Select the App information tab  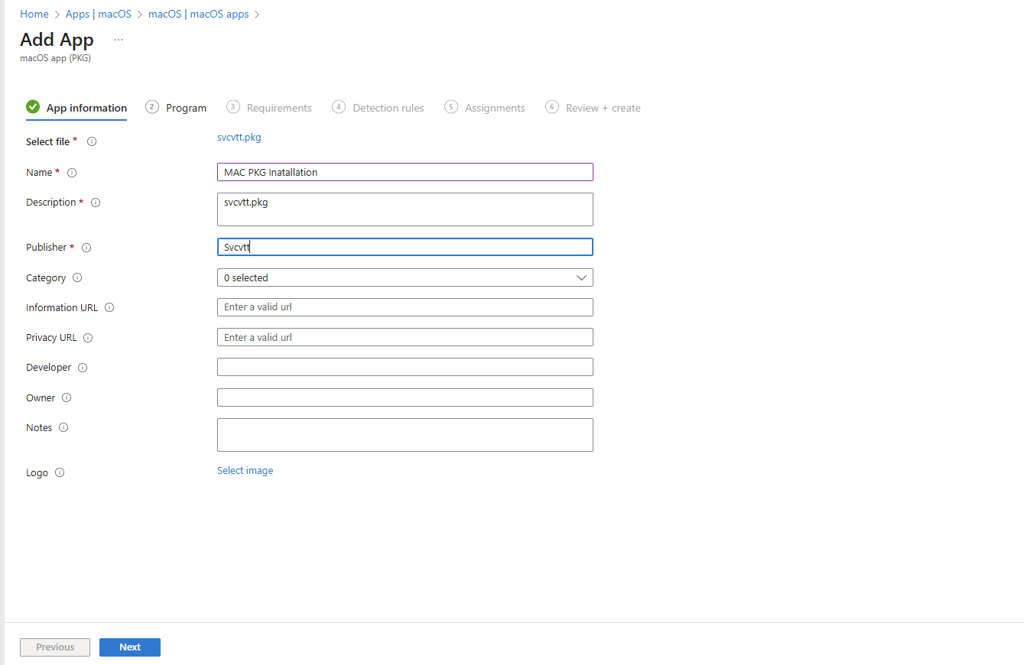coord(77,108)
